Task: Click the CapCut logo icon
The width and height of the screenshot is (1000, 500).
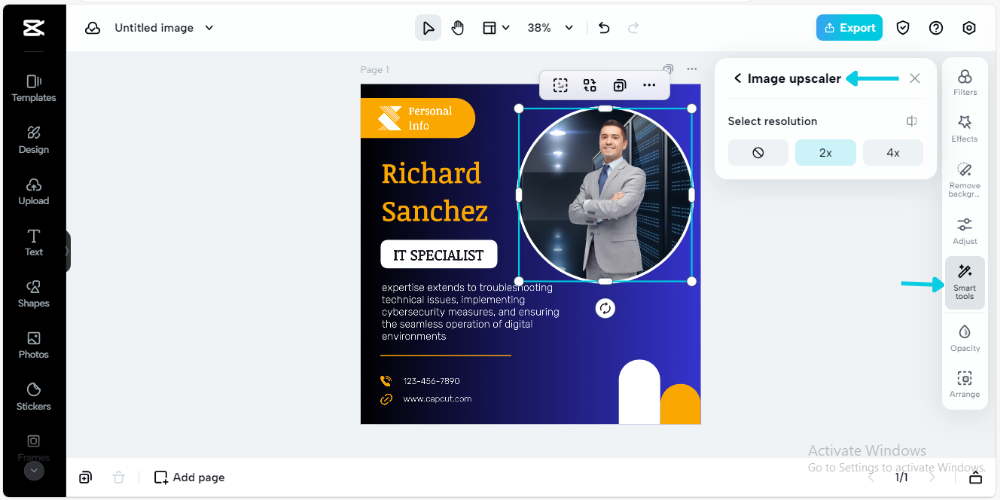Action: point(33,28)
